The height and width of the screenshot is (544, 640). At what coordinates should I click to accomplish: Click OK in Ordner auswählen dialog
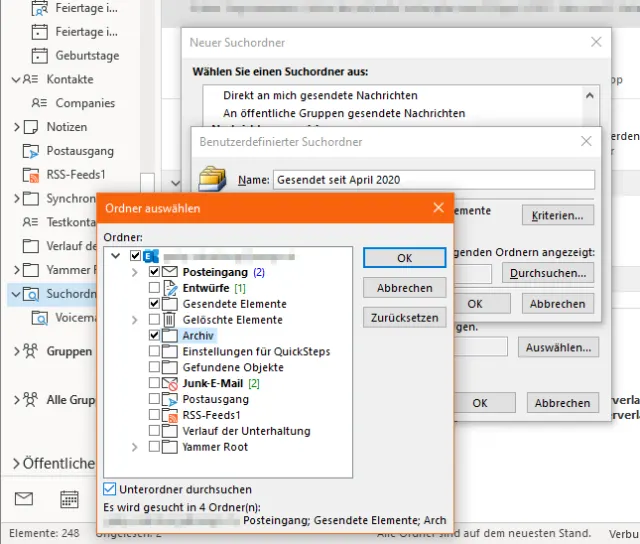point(404,257)
